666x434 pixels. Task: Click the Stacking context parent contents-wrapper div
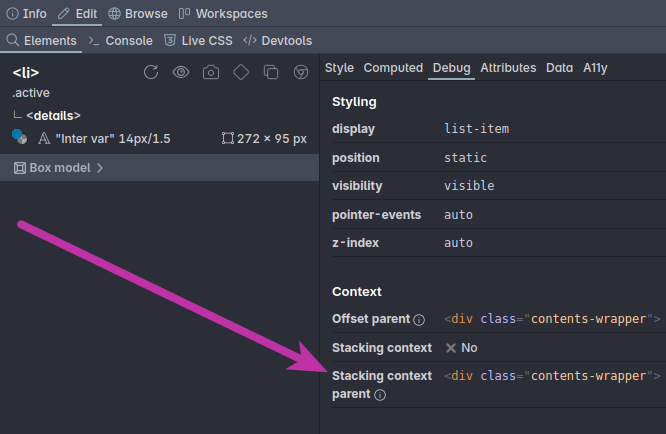point(552,375)
